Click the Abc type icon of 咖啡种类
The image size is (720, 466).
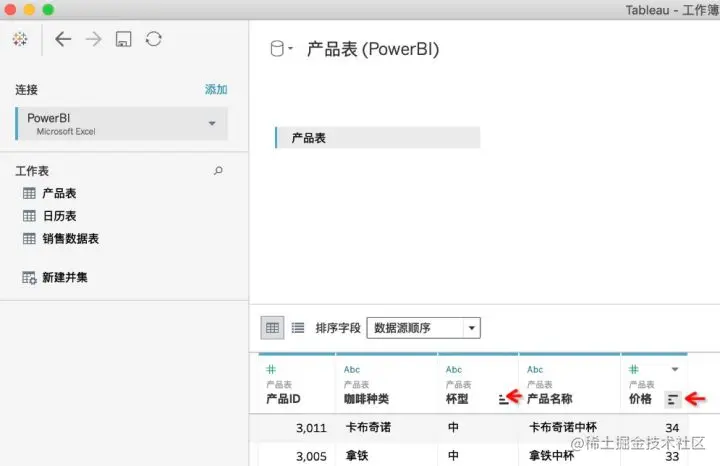(352, 370)
